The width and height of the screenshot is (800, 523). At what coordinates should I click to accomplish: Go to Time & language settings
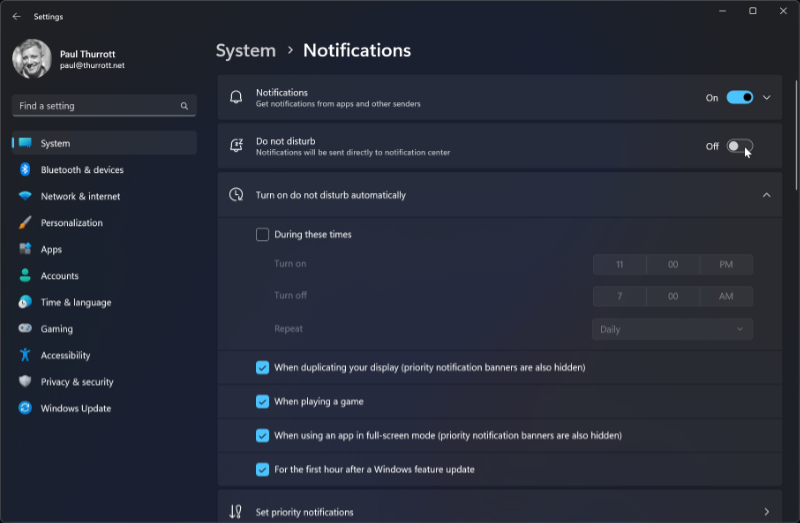(75, 302)
